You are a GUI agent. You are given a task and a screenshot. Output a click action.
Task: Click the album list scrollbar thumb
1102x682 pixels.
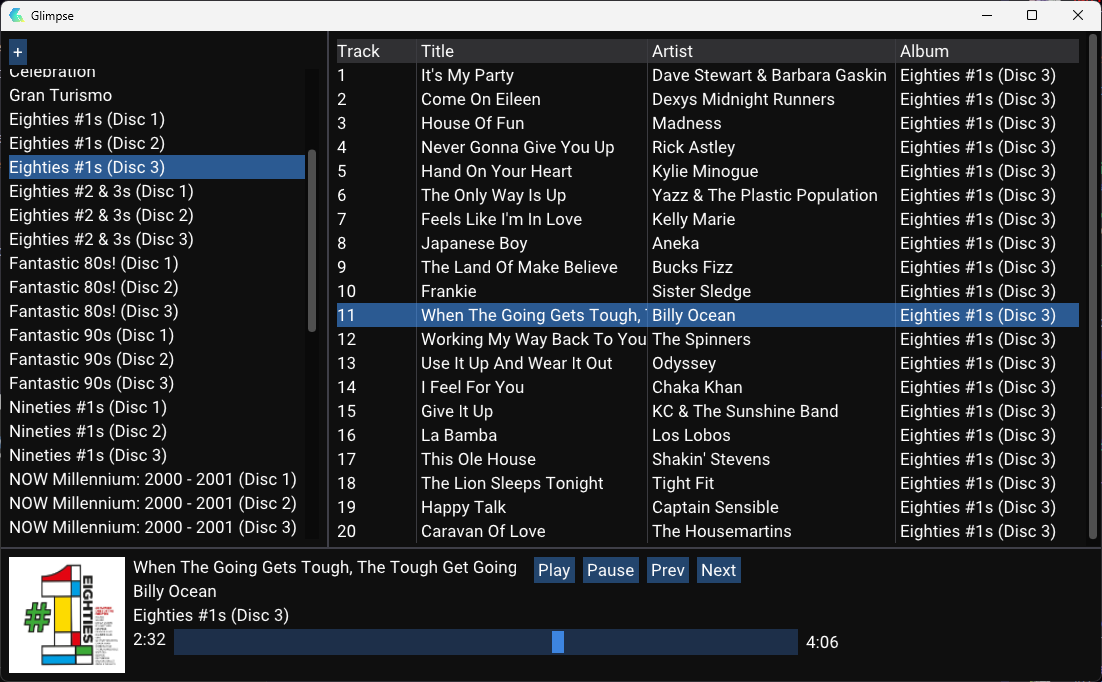(312, 240)
